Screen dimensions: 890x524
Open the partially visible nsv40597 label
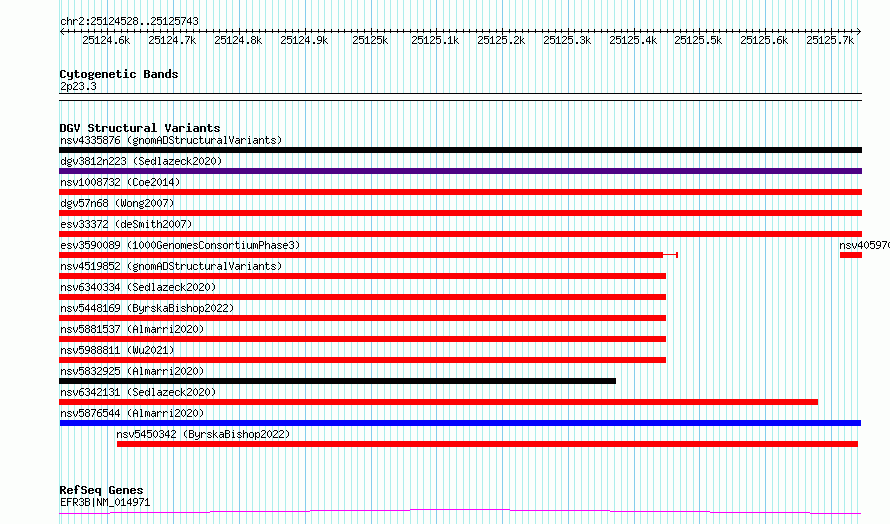click(864, 245)
